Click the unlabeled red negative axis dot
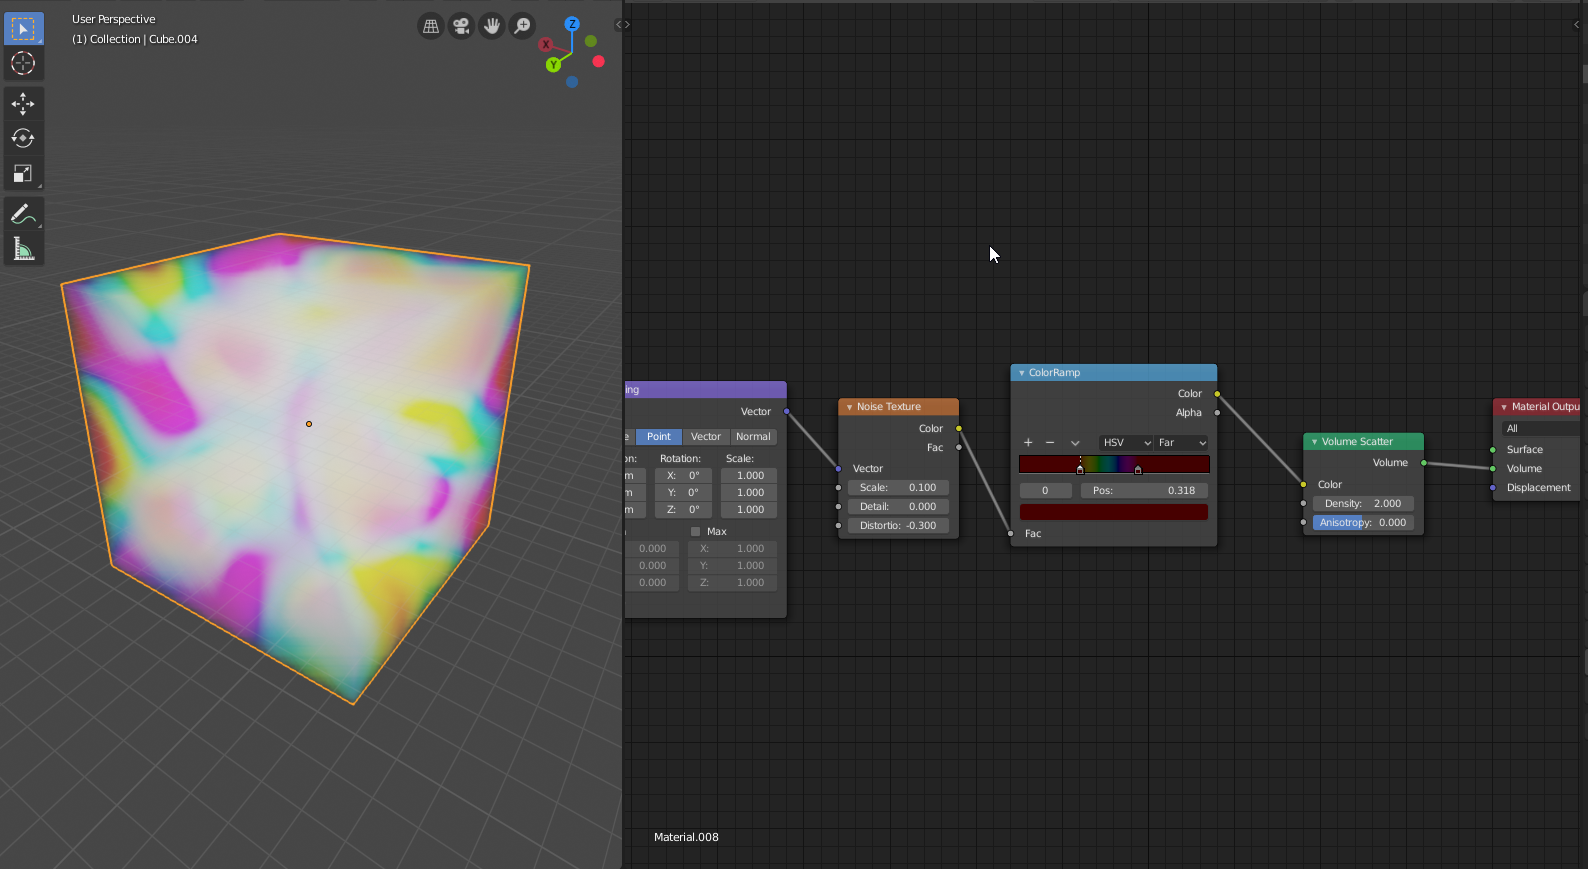Image resolution: width=1588 pixels, height=869 pixels. [x=598, y=61]
